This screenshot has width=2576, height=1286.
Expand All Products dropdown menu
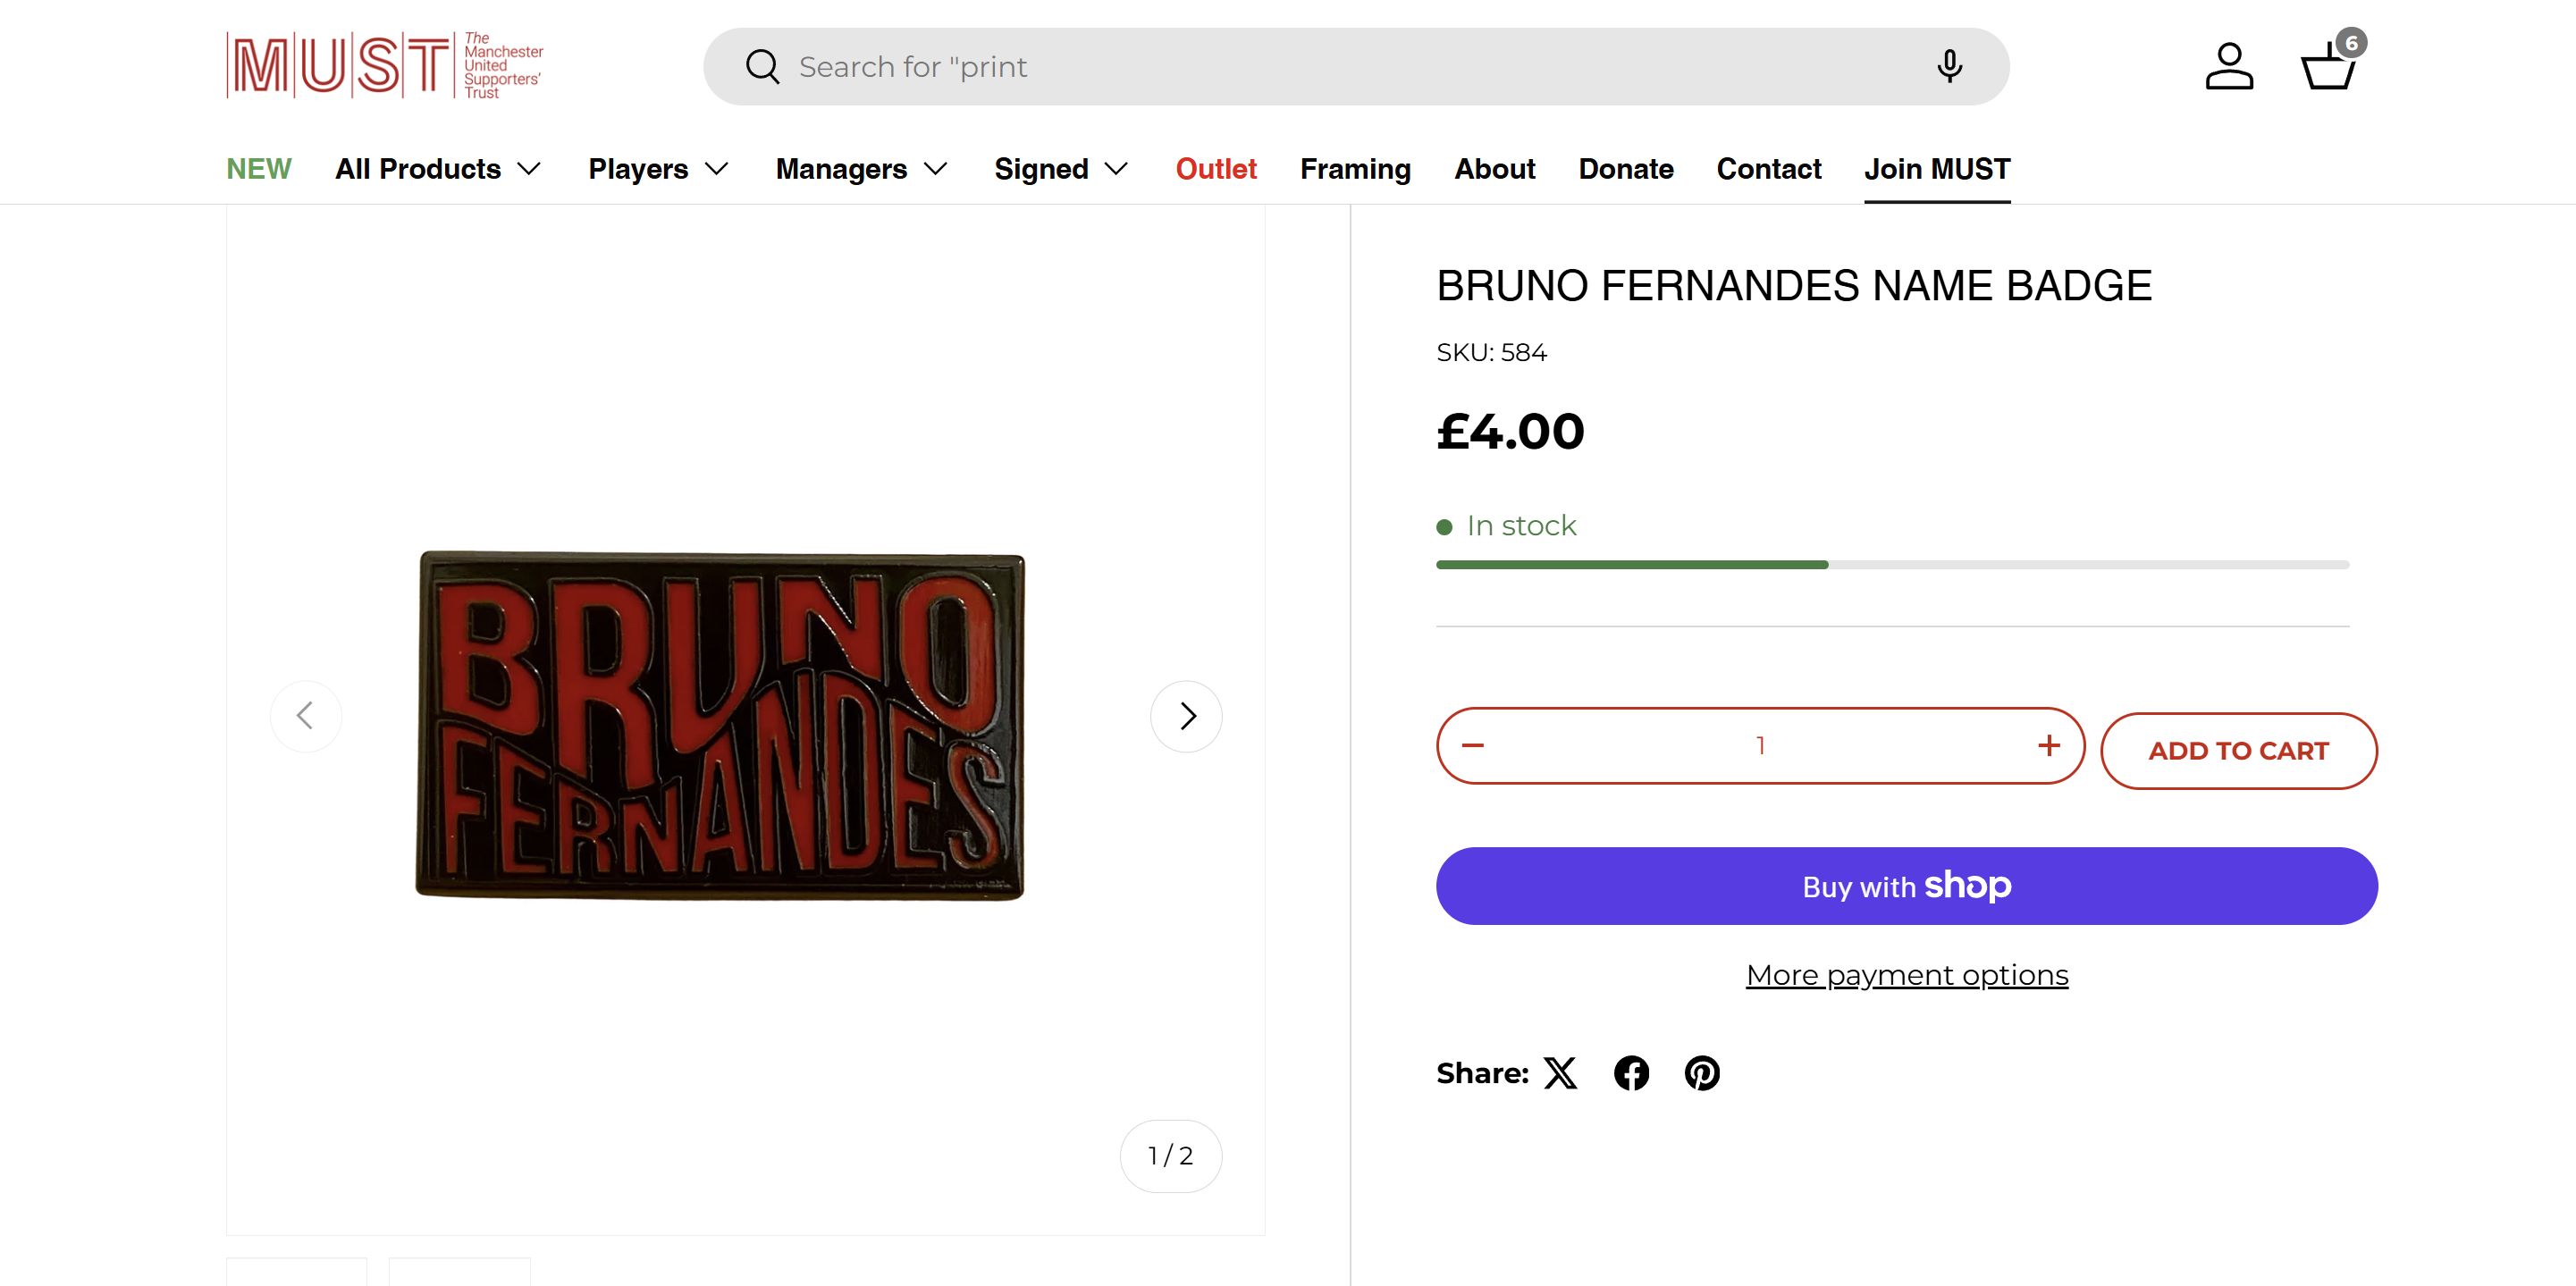tap(438, 169)
